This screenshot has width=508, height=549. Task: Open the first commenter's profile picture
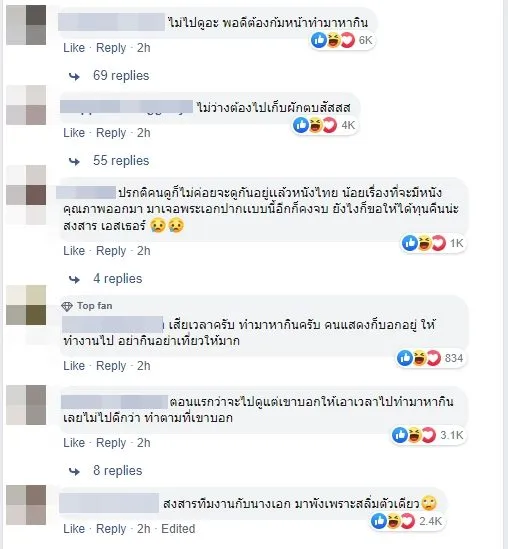click(26, 25)
